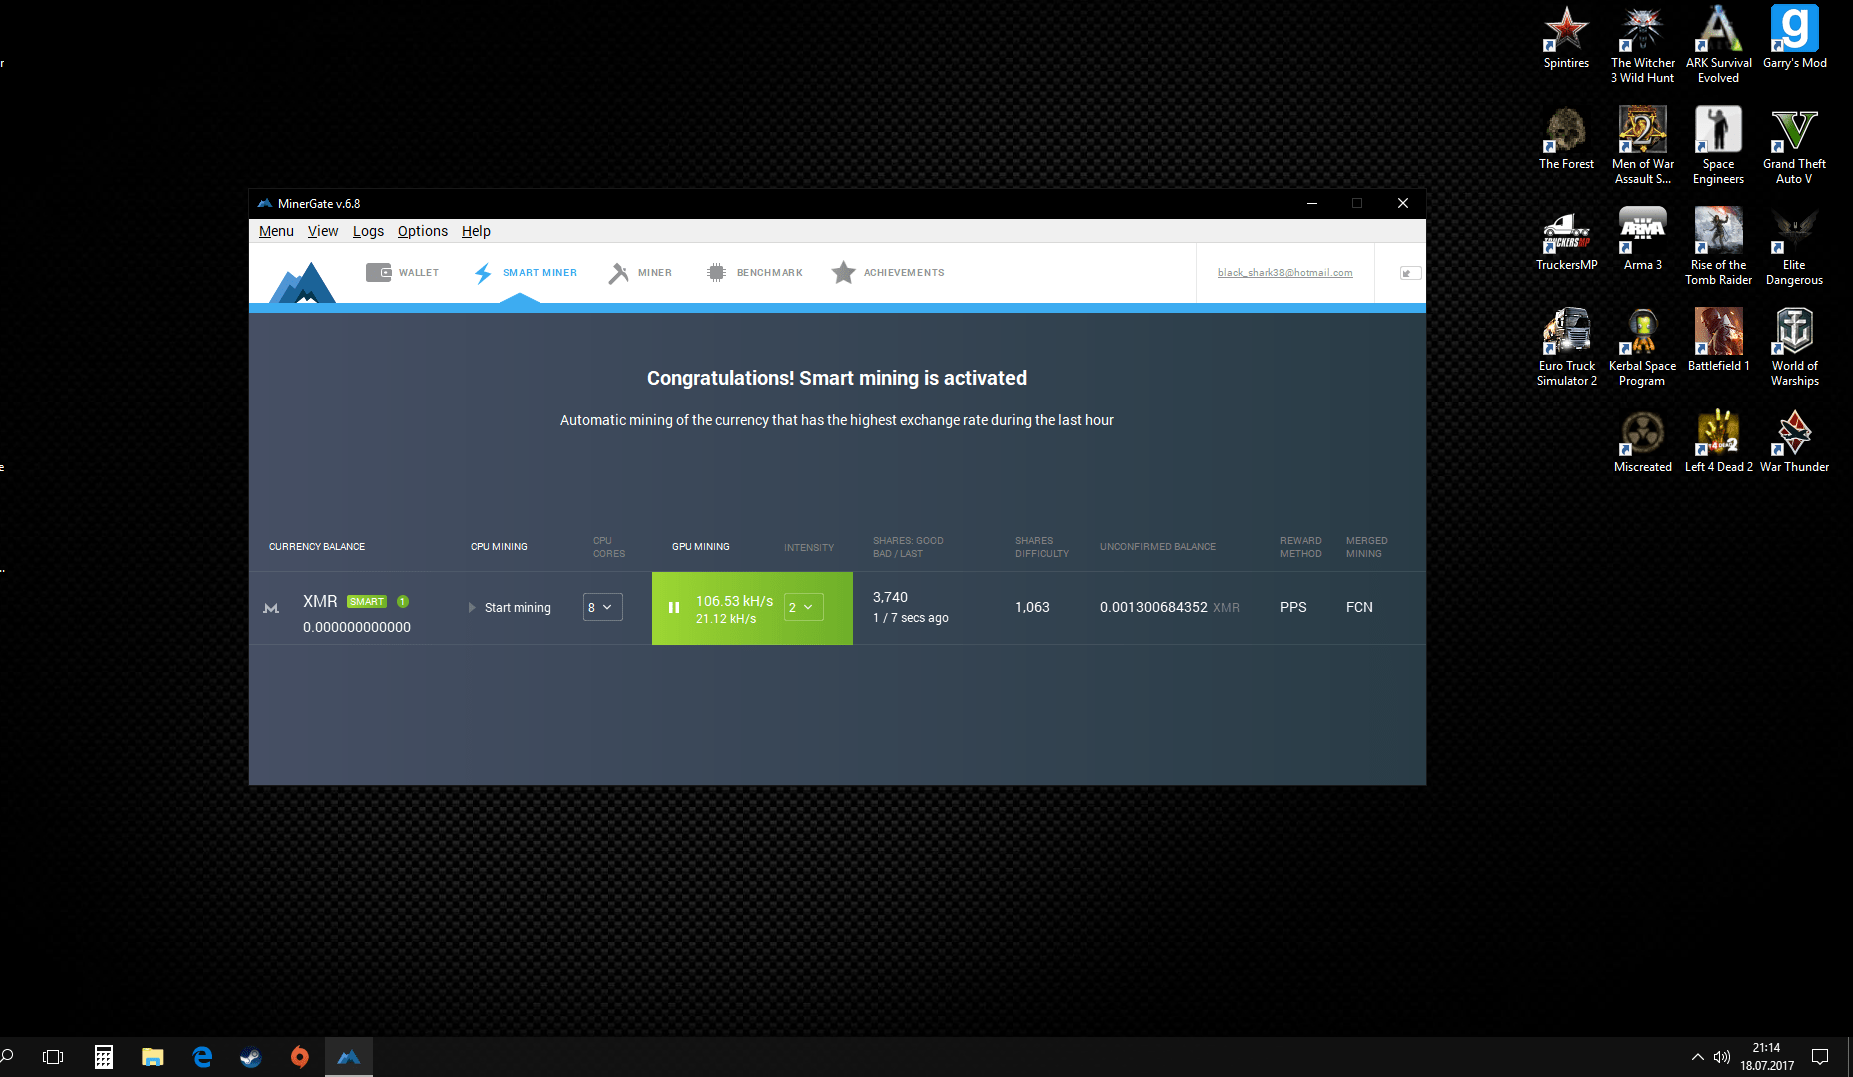The image size is (1853, 1077).
Task: Click the MinerGate taskbar button
Action: tap(349, 1057)
